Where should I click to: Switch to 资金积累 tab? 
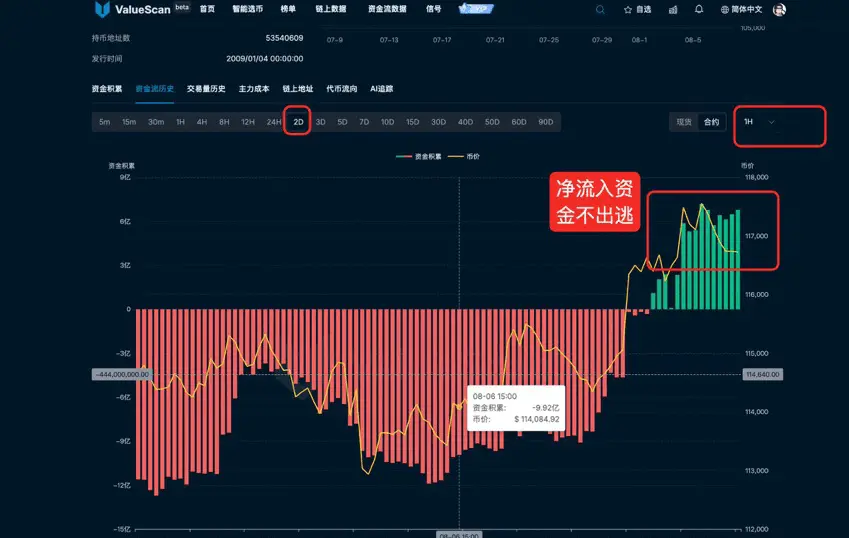point(107,89)
